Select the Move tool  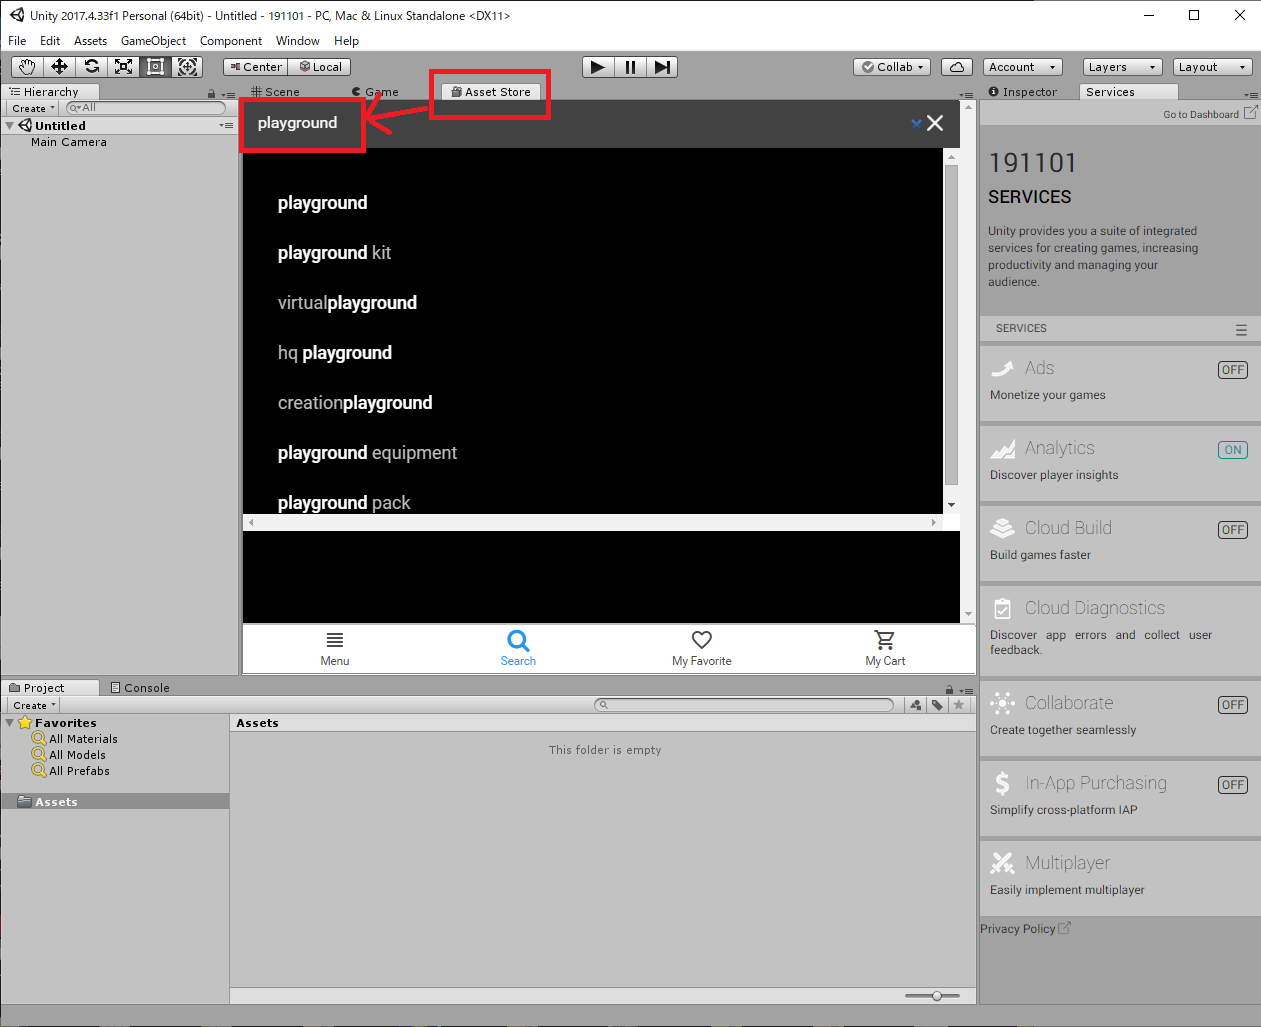[59, 67]
